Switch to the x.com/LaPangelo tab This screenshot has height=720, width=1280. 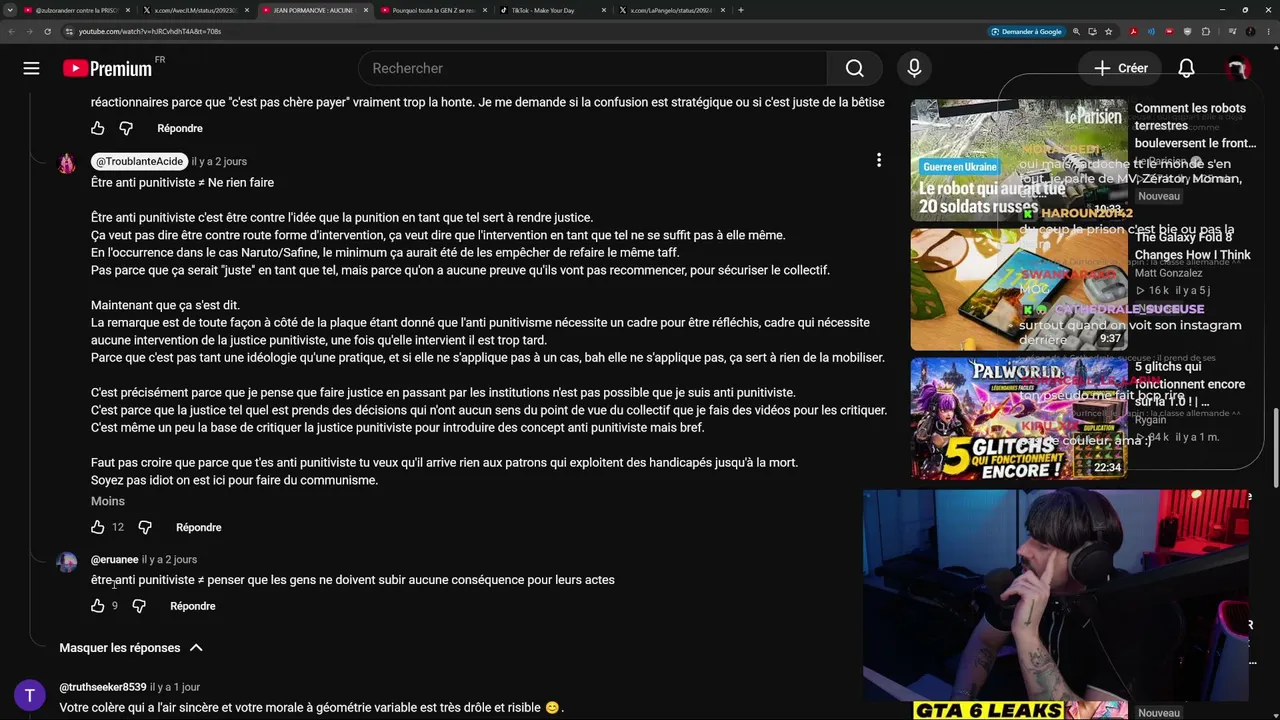coord(672,10)
